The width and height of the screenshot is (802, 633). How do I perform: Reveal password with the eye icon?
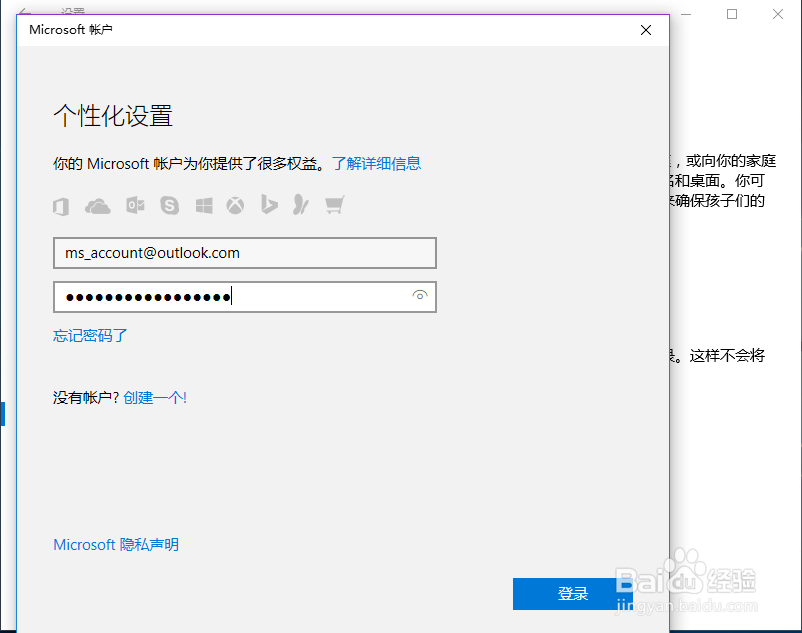tap(420, 296)
